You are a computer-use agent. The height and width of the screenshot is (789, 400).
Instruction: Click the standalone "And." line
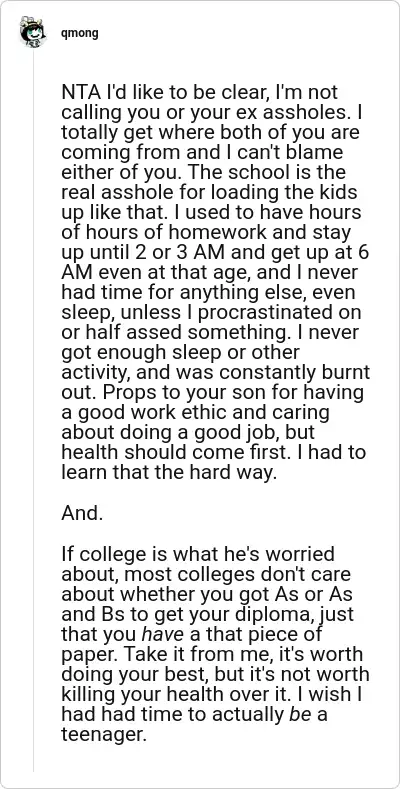pos(83,513)
